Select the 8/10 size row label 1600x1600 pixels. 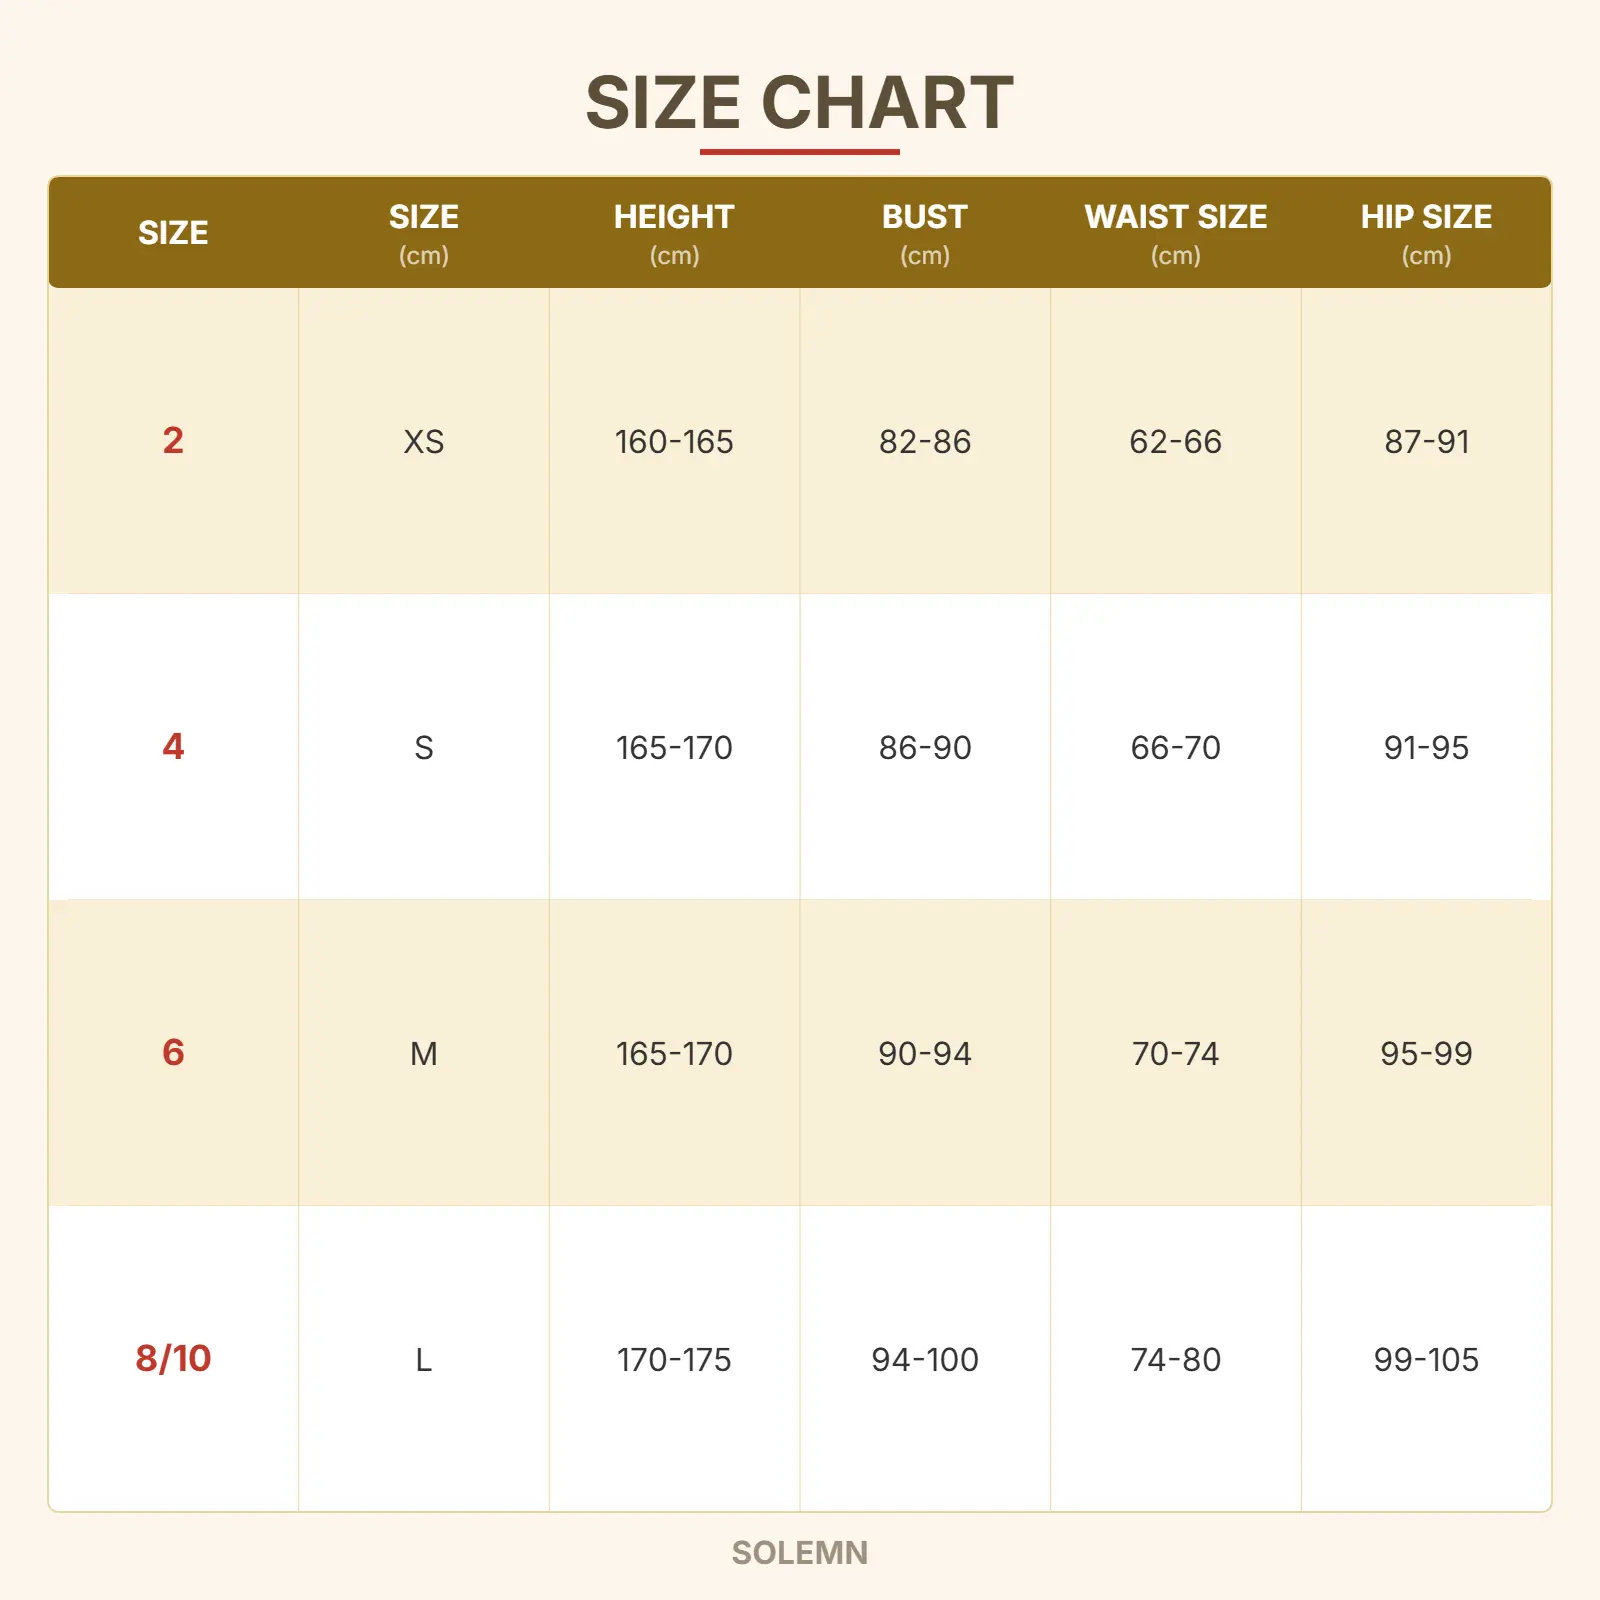(x=173, y=1358)
